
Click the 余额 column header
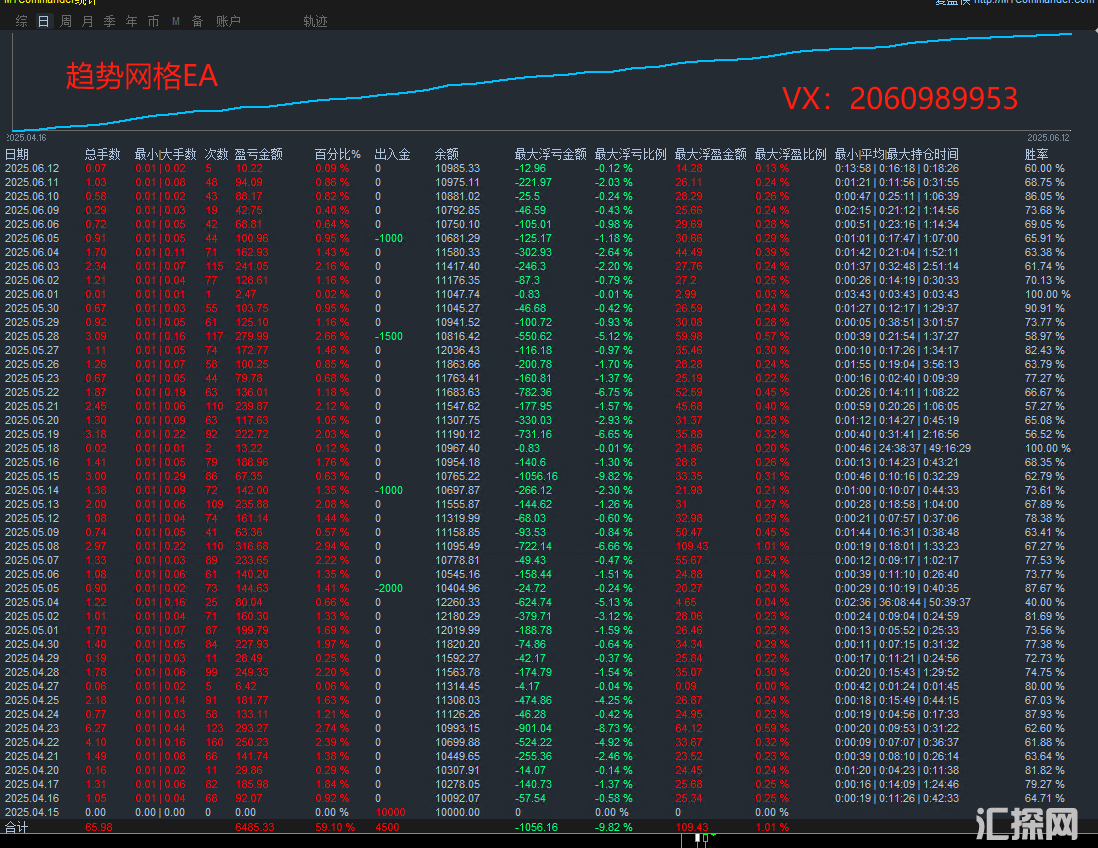click(447, 154)
